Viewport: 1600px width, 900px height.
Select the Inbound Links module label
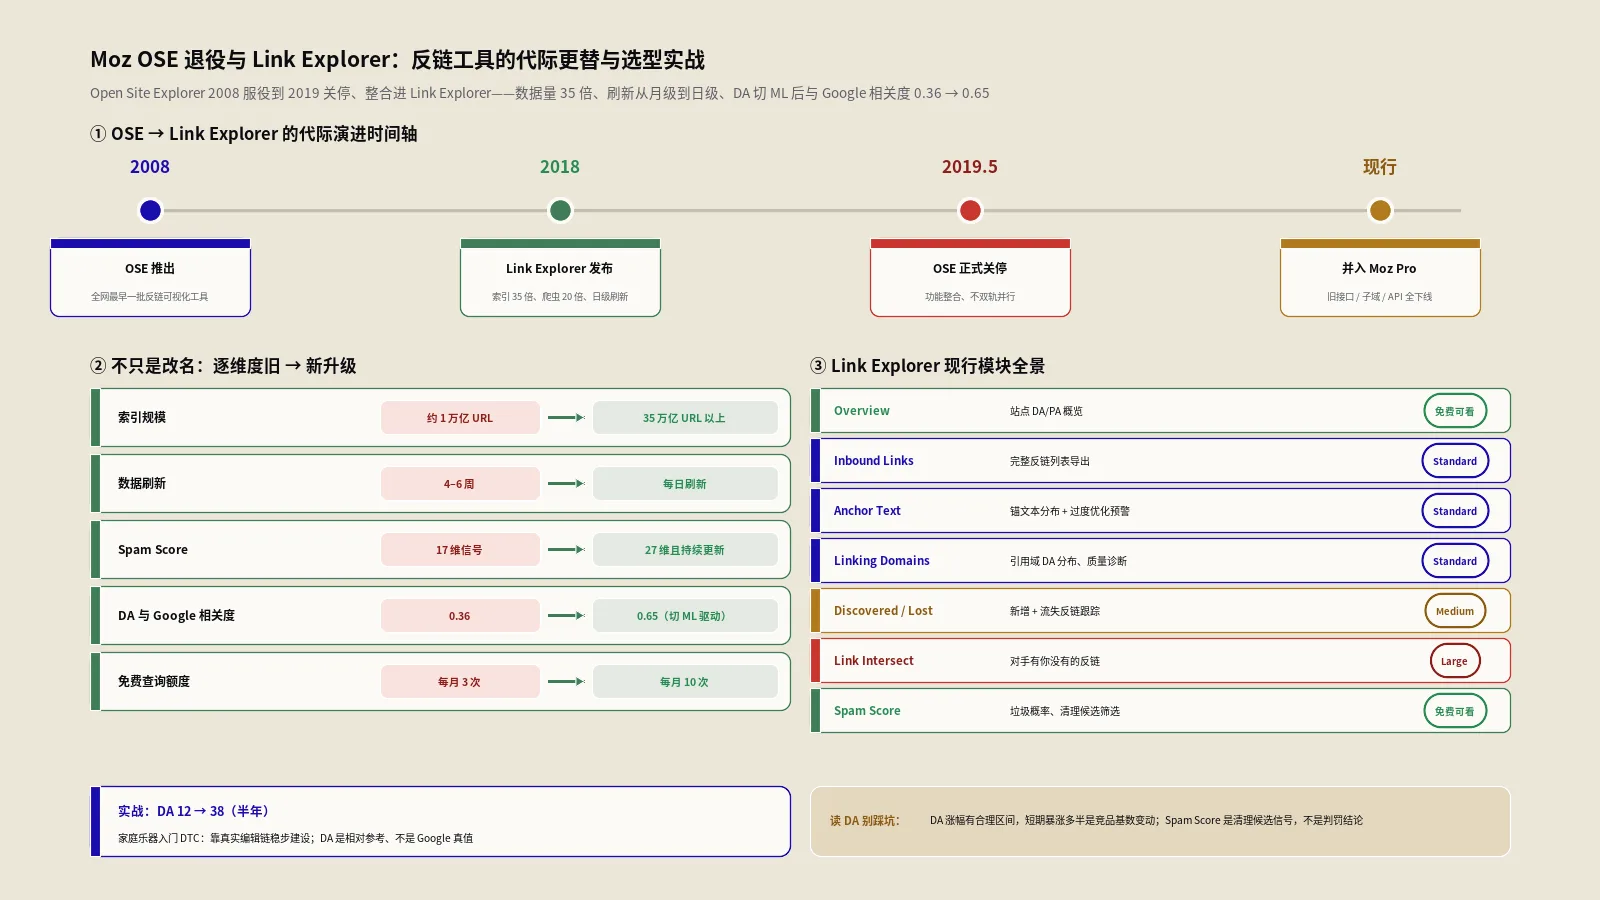coord(873,461)
